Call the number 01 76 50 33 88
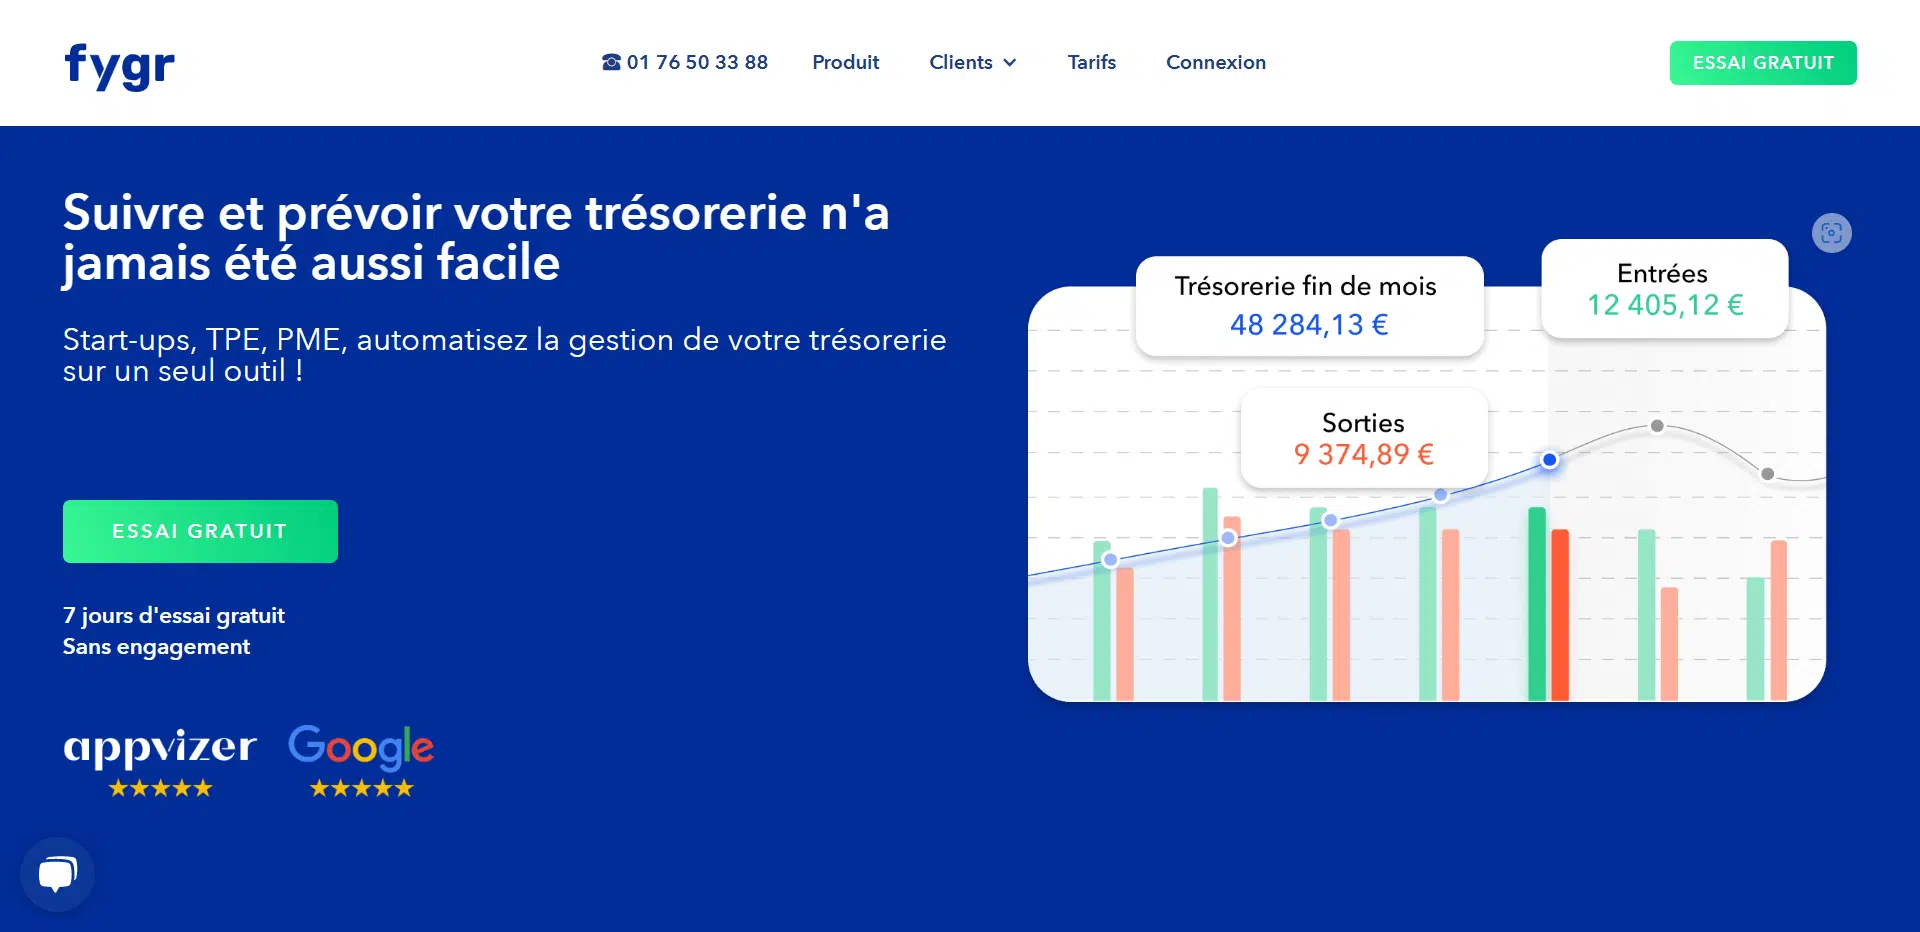Viewport: 1920px width, 932px height. click(697, 62)
